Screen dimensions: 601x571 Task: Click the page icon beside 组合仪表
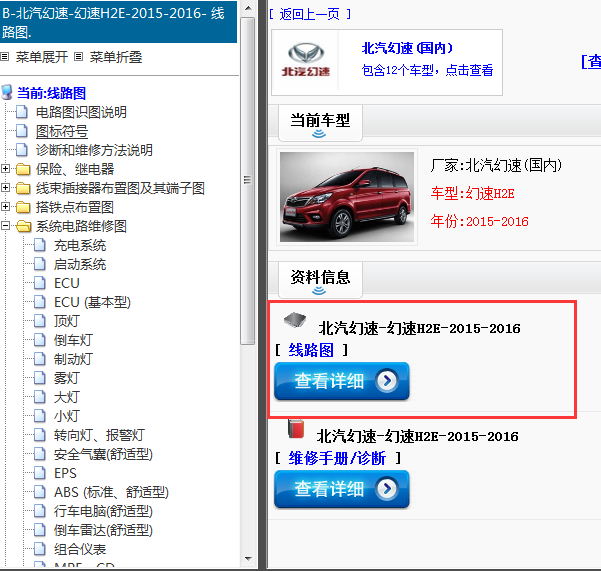pyautogui.click(x=39, y=549)
